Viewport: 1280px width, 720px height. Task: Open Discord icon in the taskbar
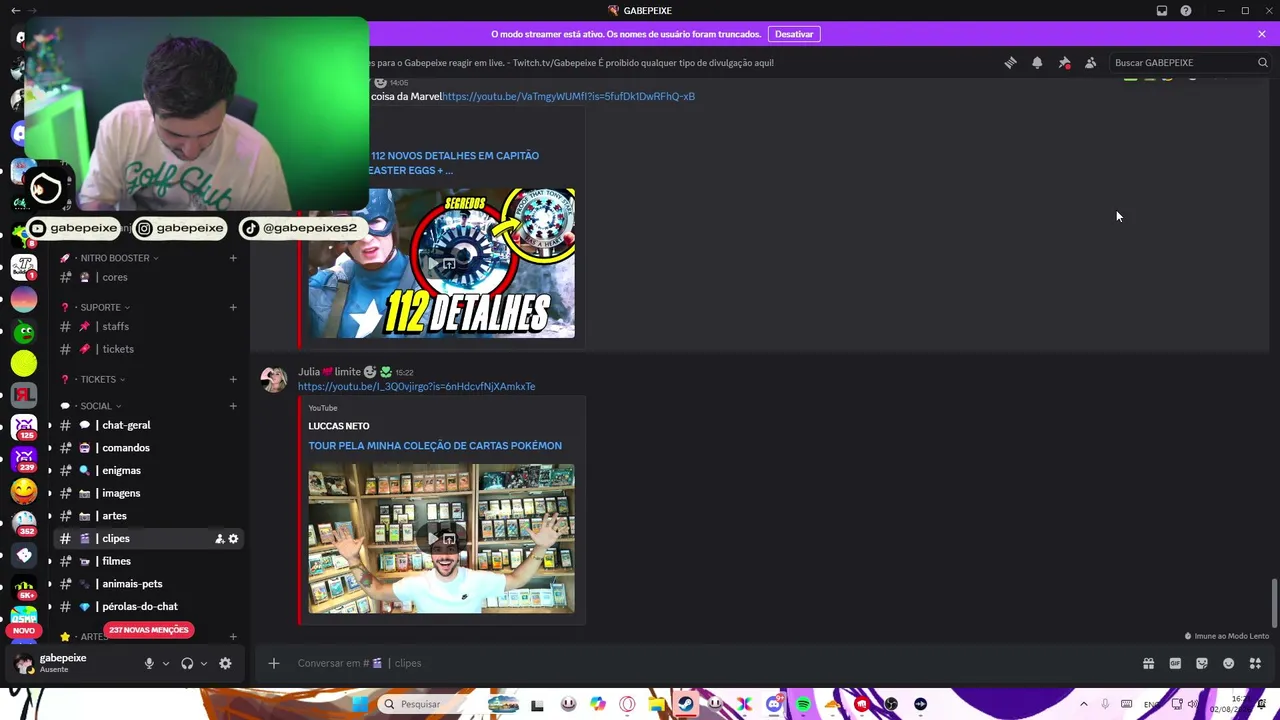pyautogui.click(x=773, y=704)
